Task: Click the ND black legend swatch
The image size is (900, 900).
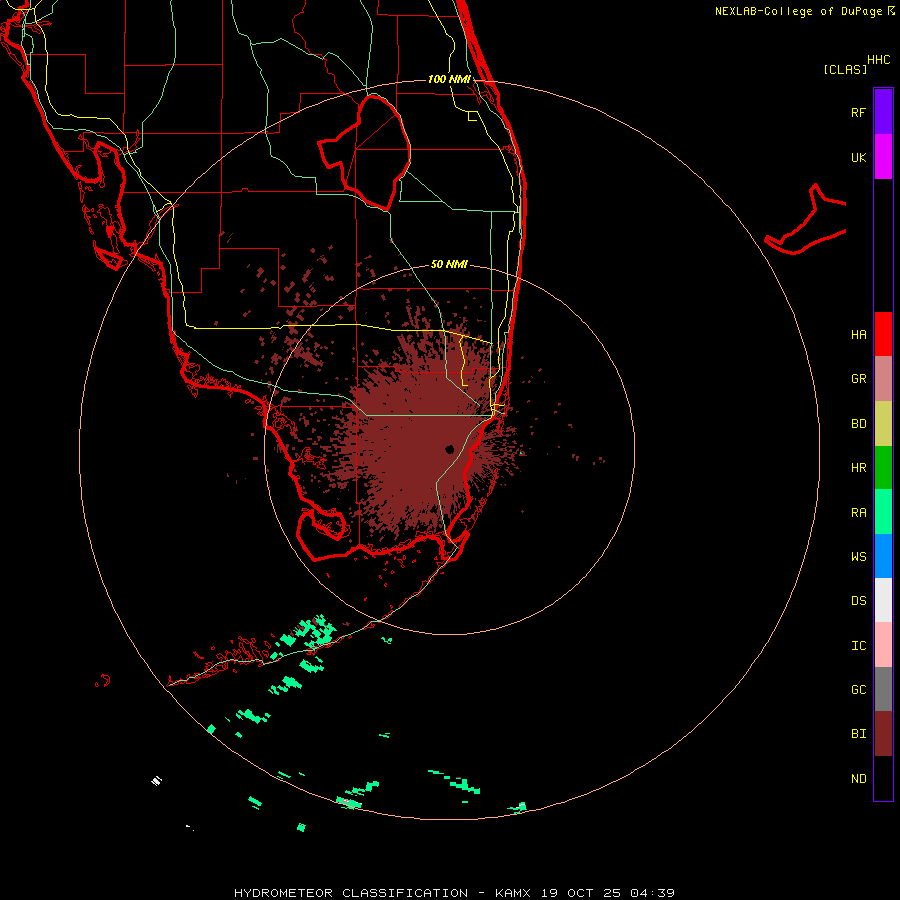Action: point(883,778)
